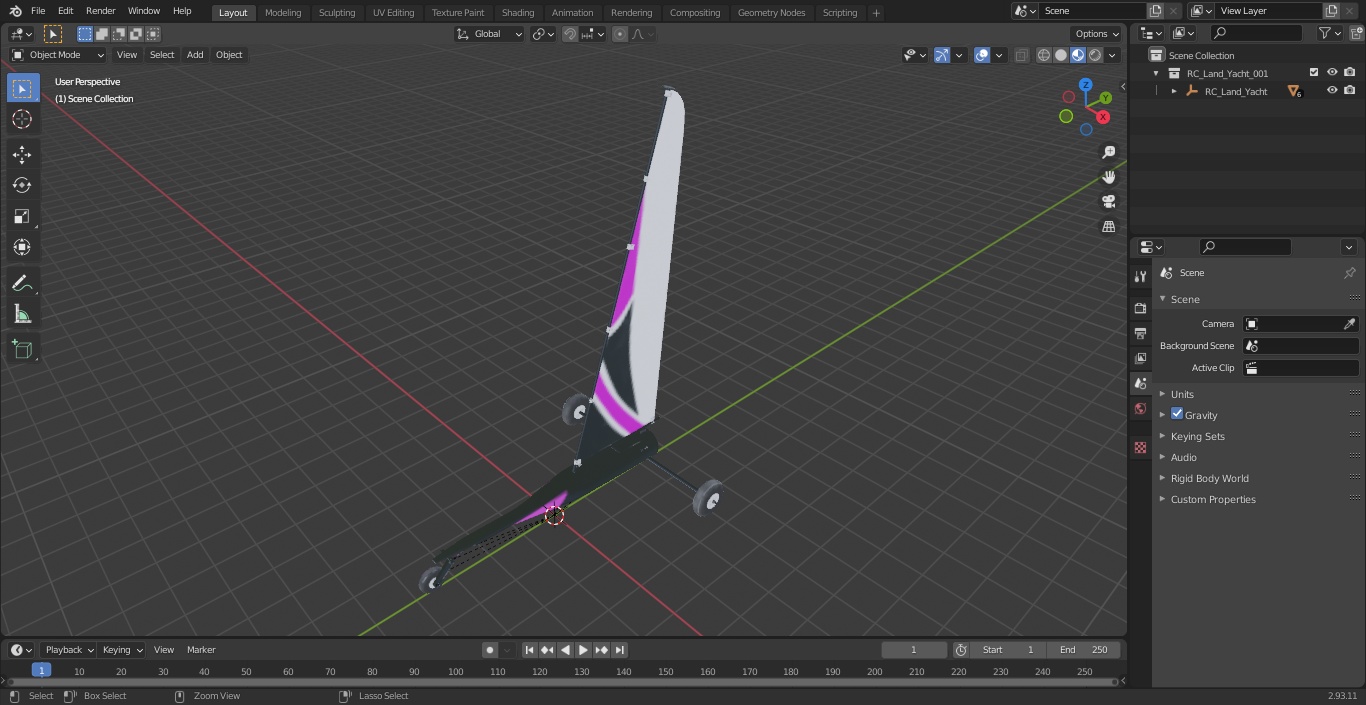Disable RC_Land_Yacht object in renders
The height and width of the screenshot is (705, 1366).
pos(1350,90)
